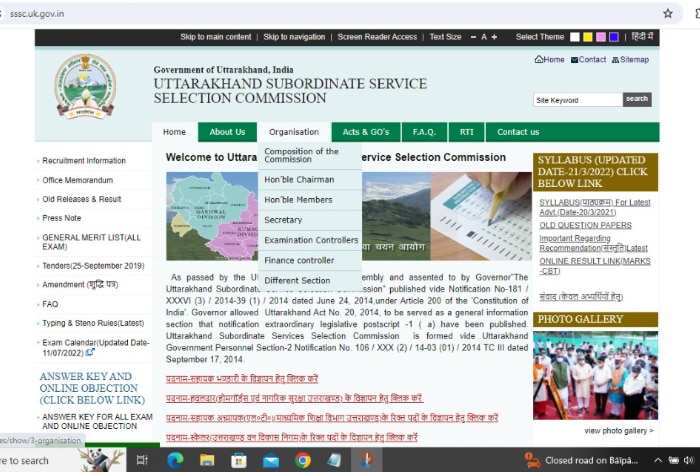This screenshot has height=472, width=700.
Task: Open Important Regarding Recommendation link
Action: click(593, 243)
